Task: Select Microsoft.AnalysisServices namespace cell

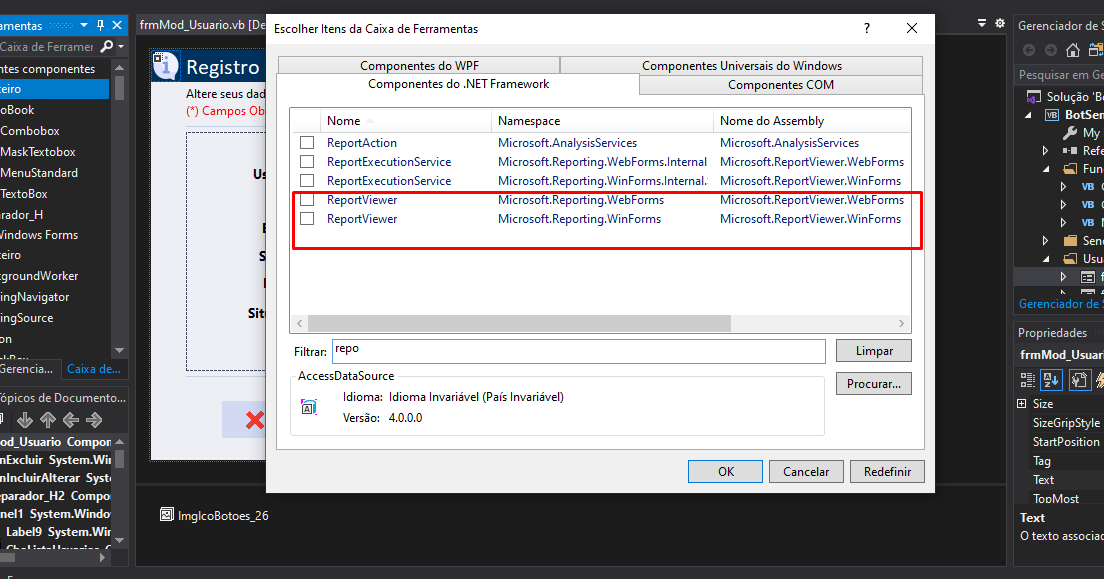Action: 567,142
